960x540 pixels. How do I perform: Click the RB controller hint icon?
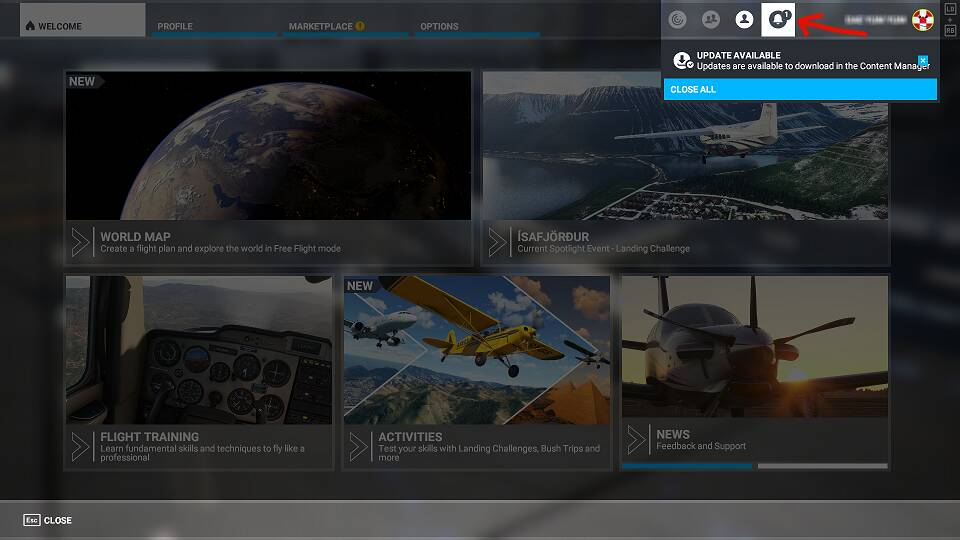[950, 30]
